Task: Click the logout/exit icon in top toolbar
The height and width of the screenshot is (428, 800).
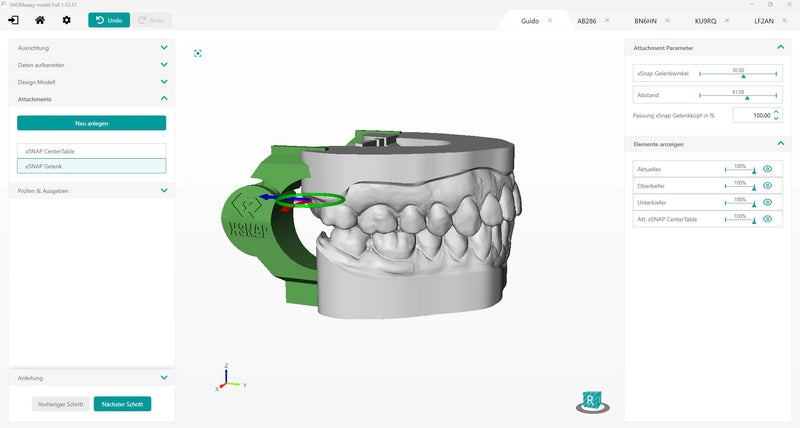Action: [13, 20]
